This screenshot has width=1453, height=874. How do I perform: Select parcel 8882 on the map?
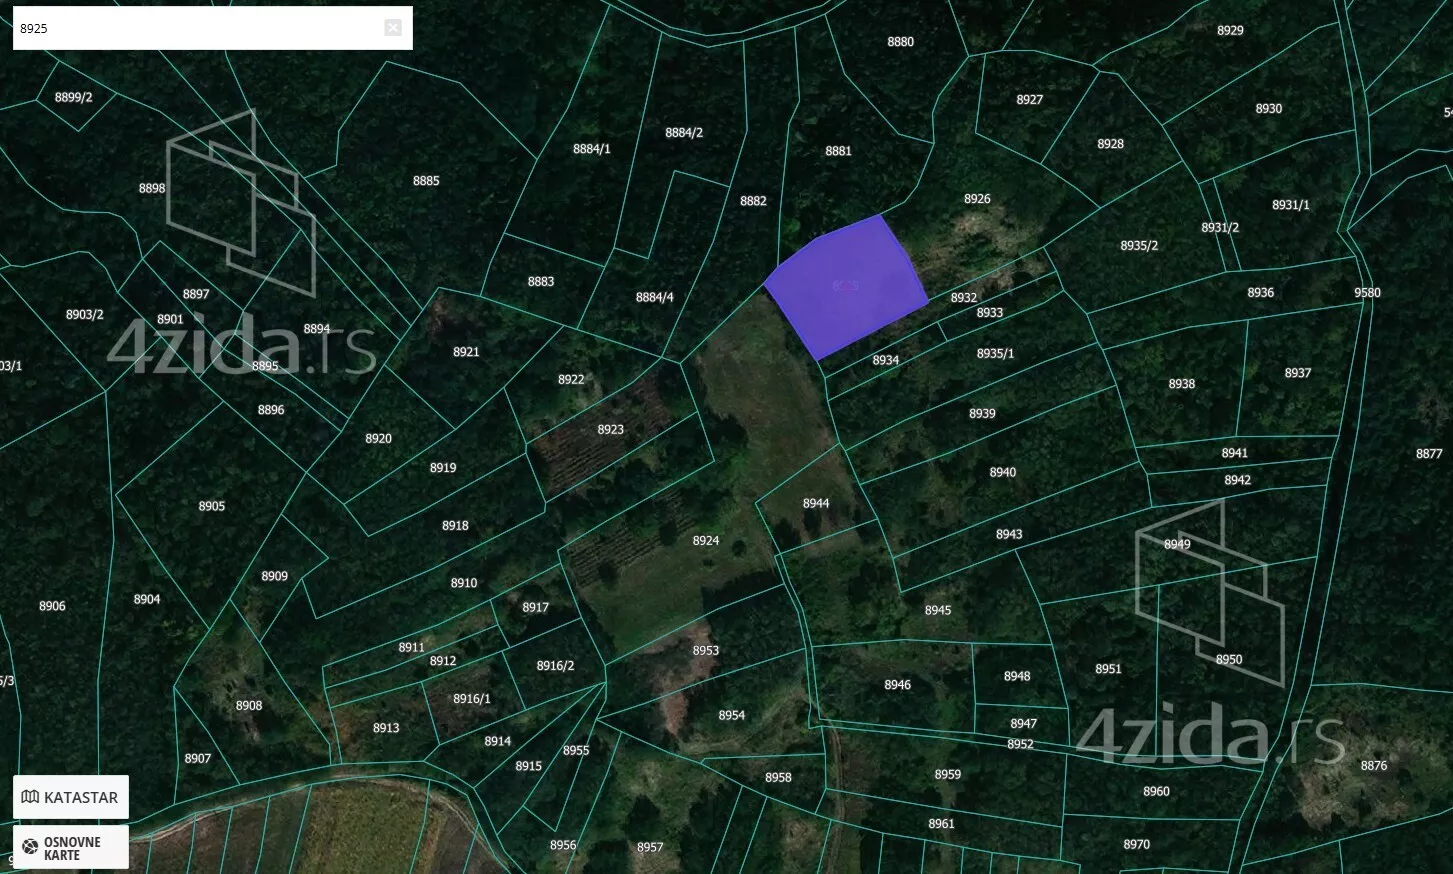(x=753, y=201)
